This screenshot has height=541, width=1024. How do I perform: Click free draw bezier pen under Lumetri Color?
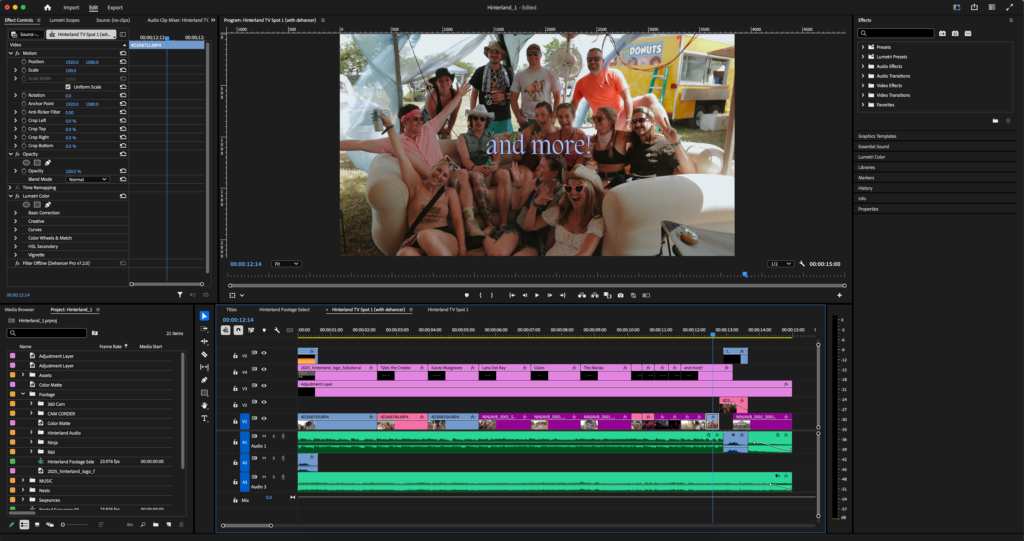48,205
